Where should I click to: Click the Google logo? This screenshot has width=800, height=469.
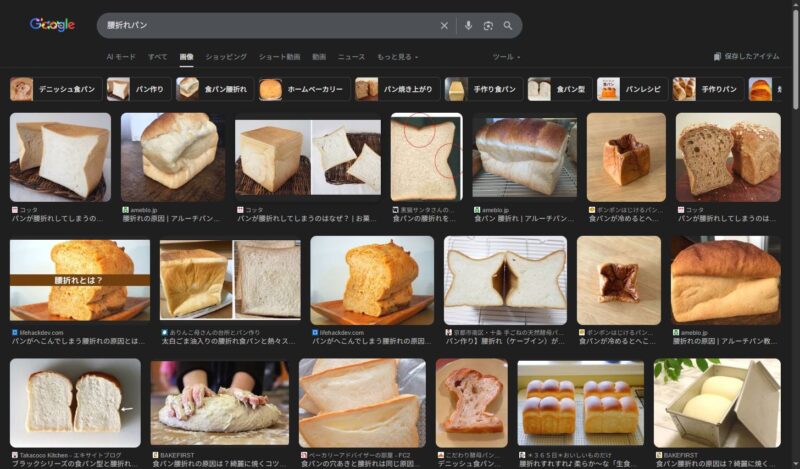(52, 25)
